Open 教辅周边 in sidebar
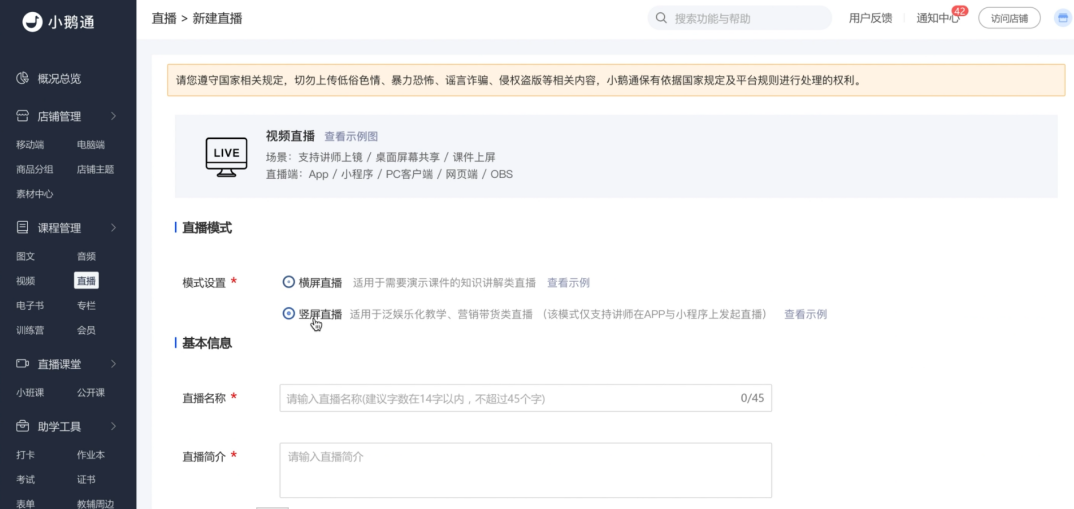1074x509 pixels. [95, 504]
